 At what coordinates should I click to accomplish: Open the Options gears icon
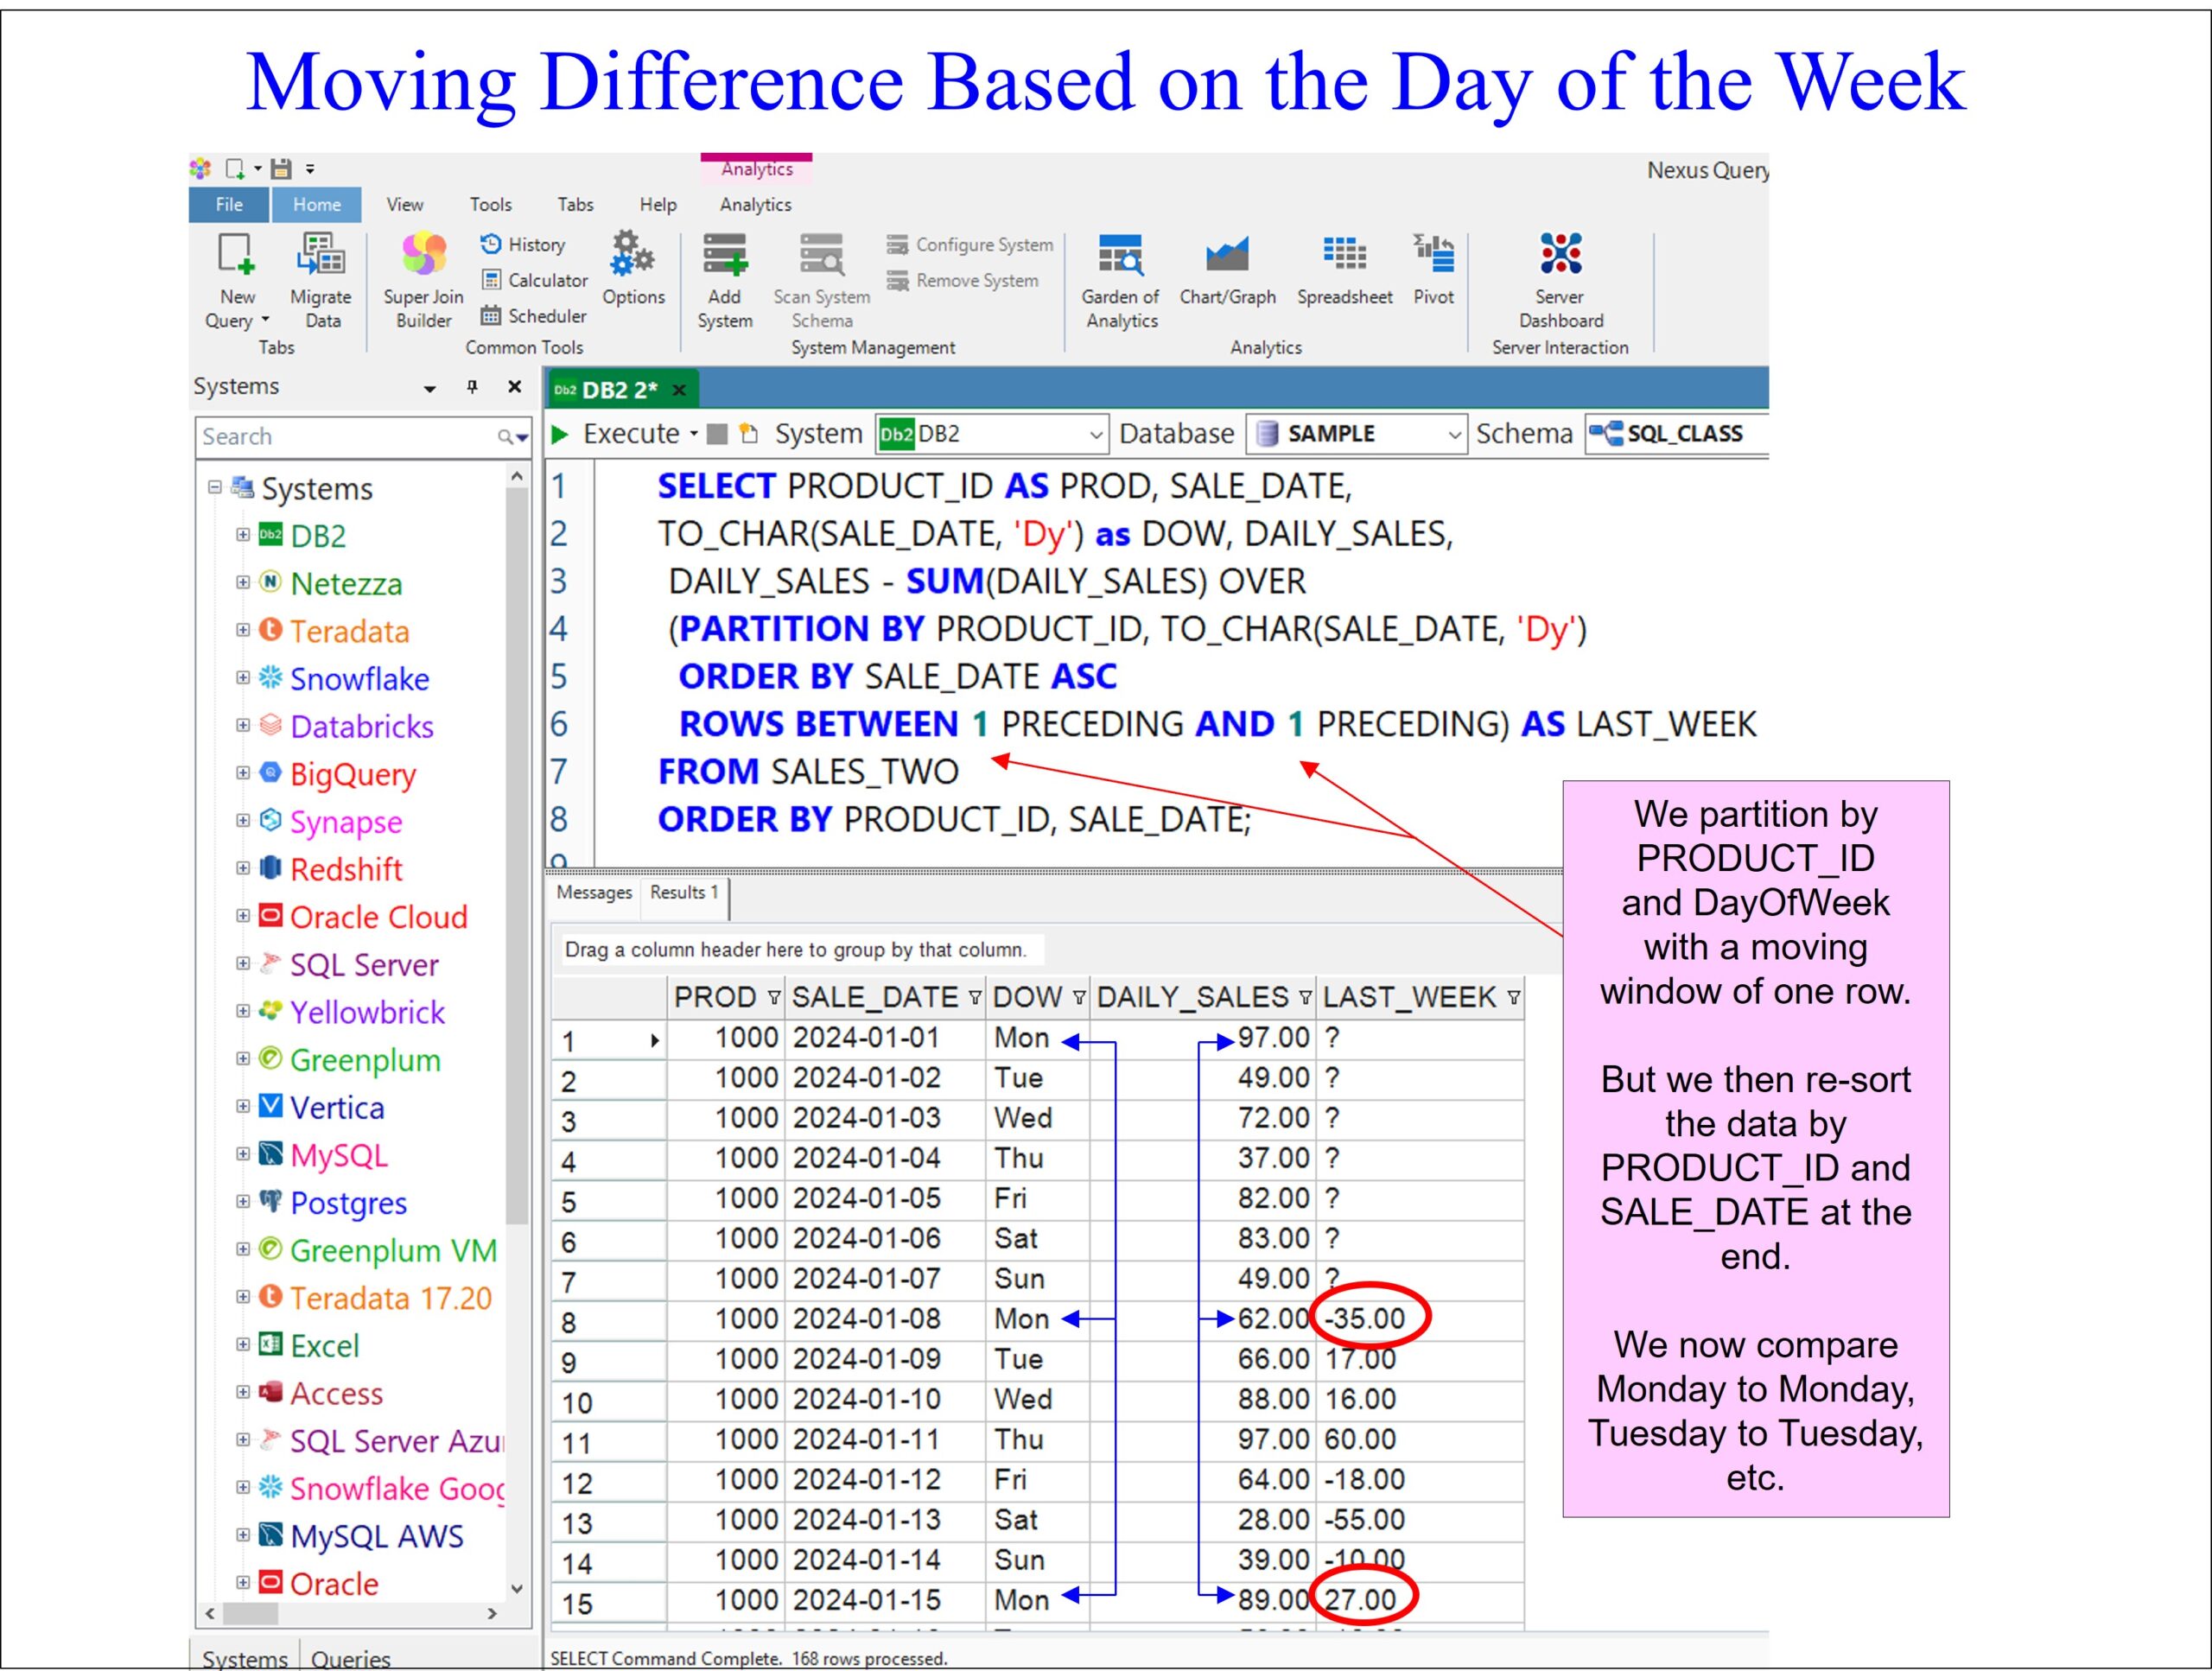click(633, 266)
